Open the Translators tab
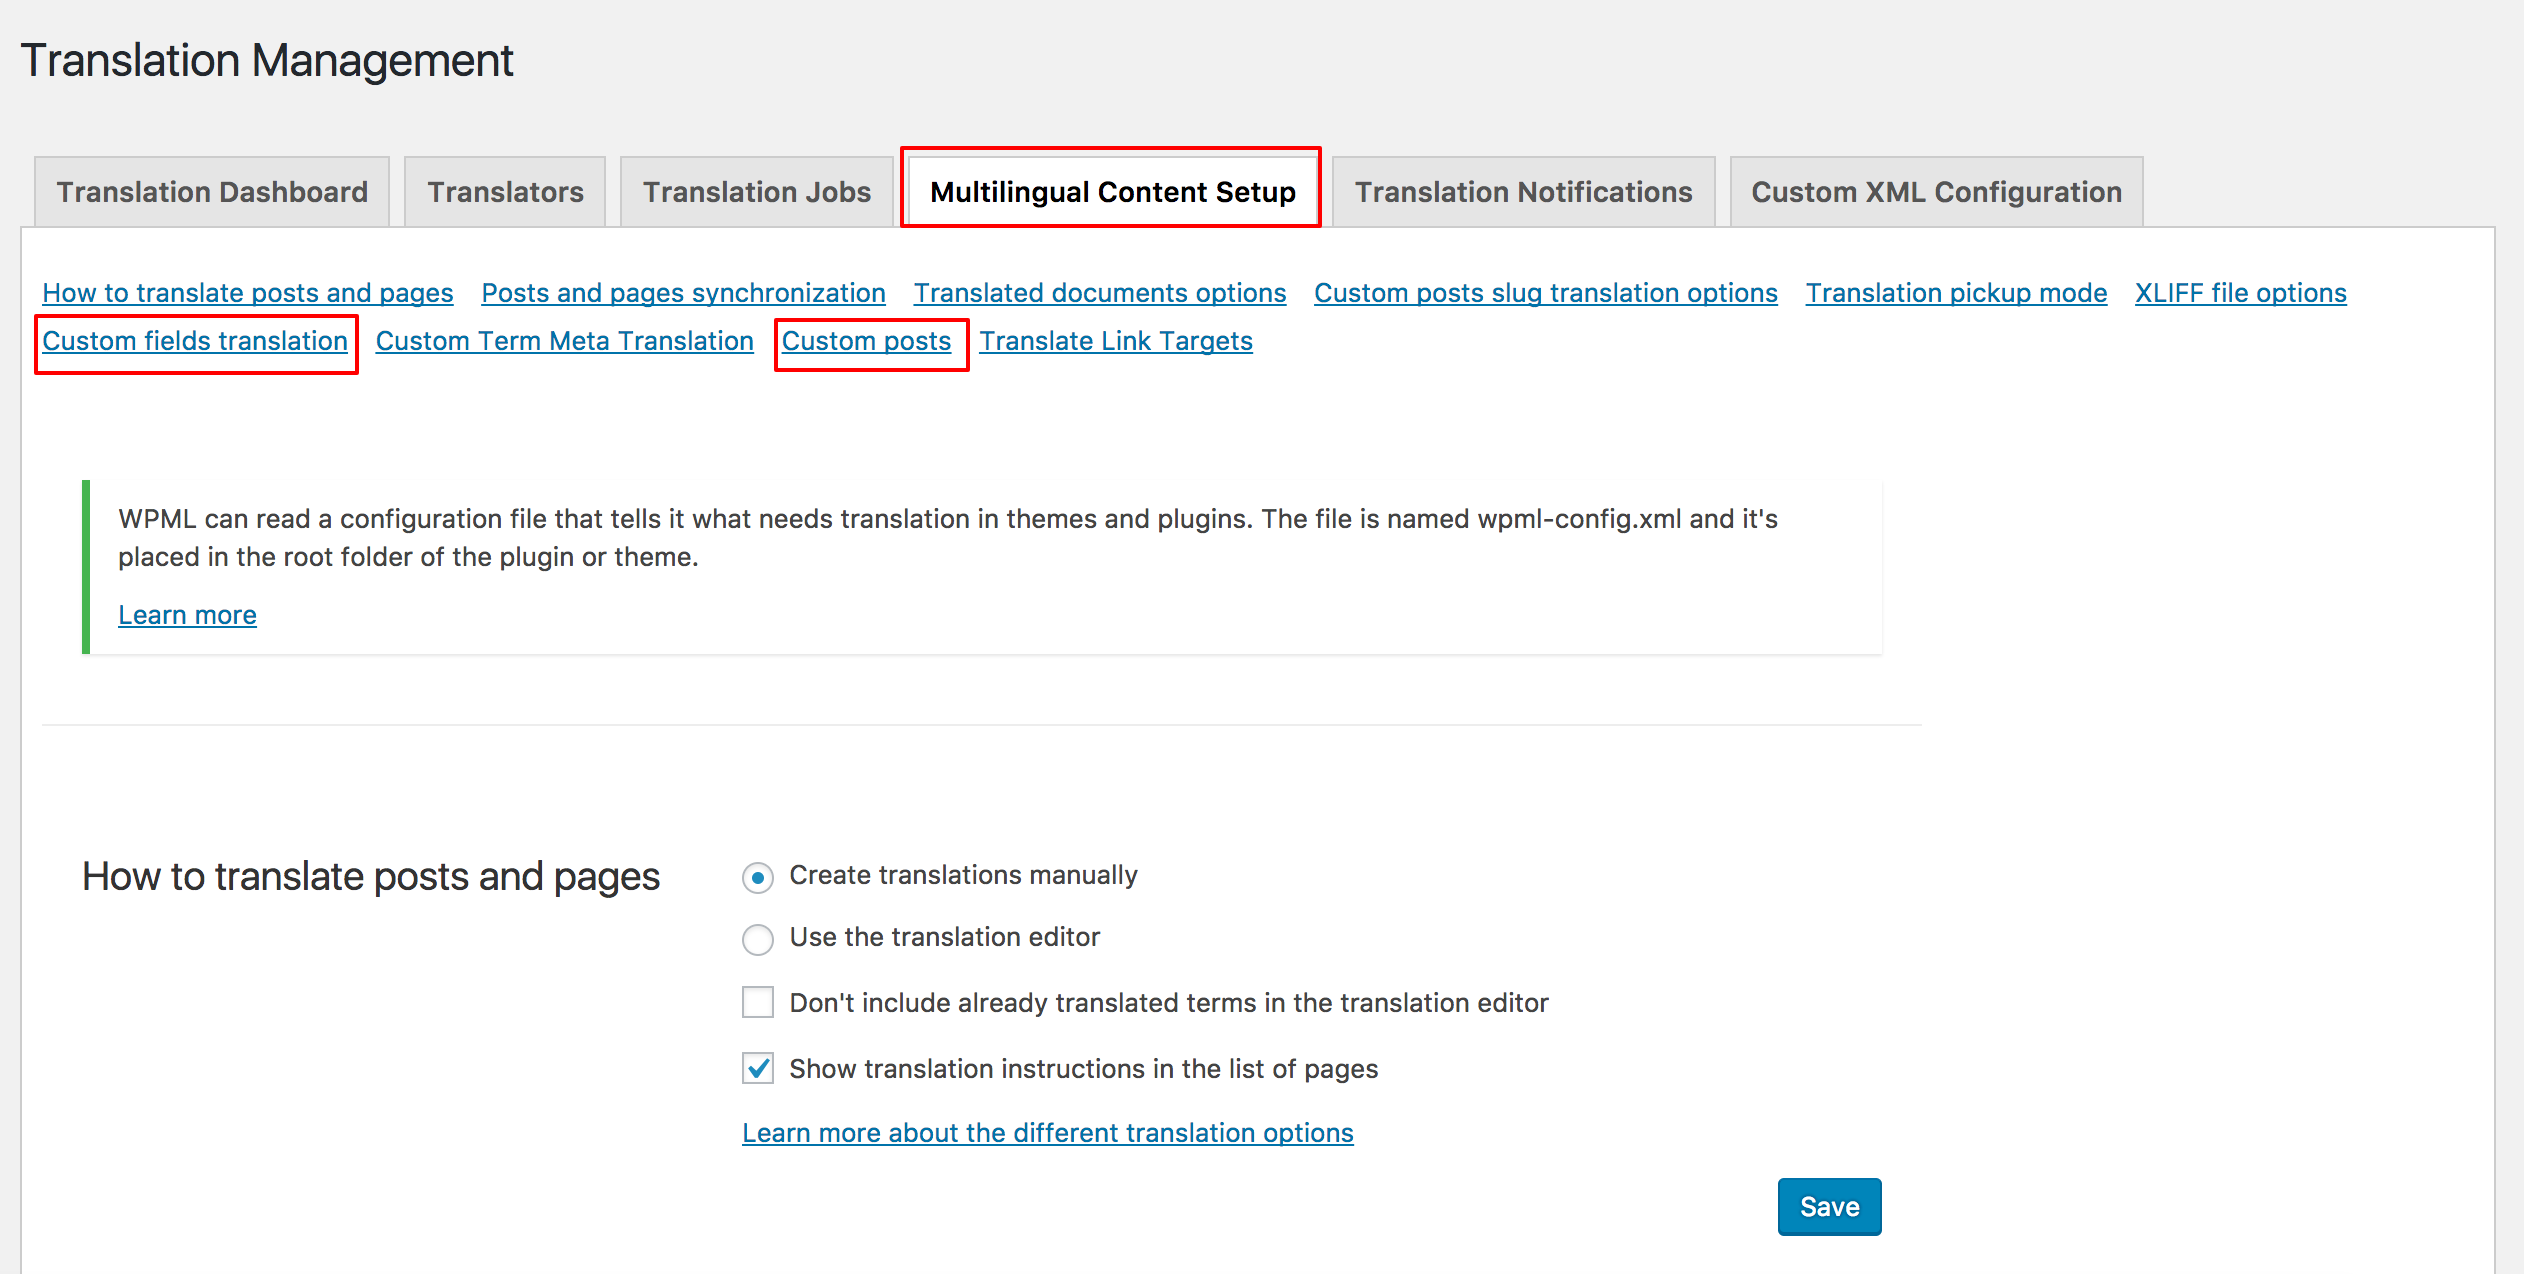The image size is (2524, 1274). (x=504, y=191)
